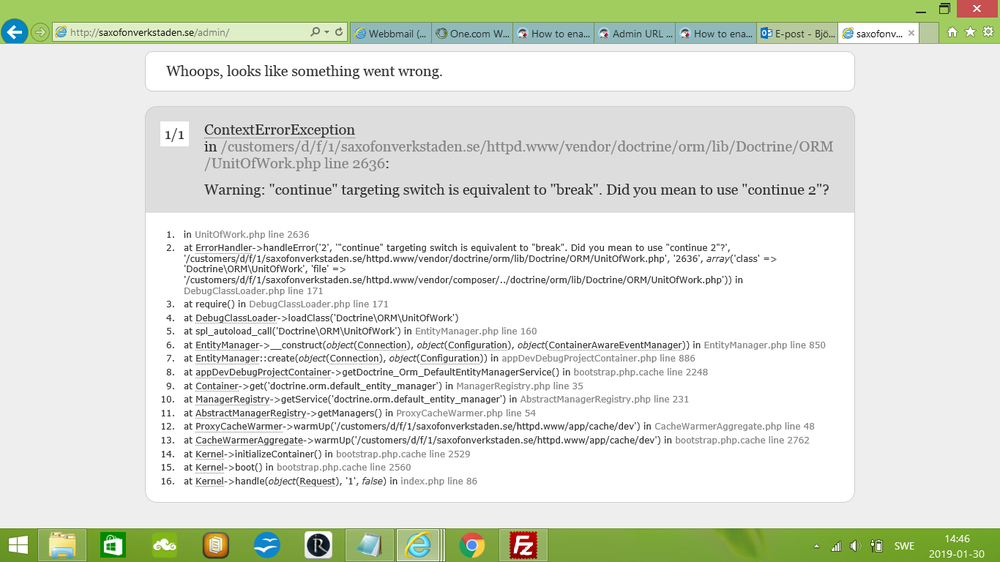Screen dimensions: 1000x562
Task: Switch to the second How to ena... tab
Action: (717, 34)
